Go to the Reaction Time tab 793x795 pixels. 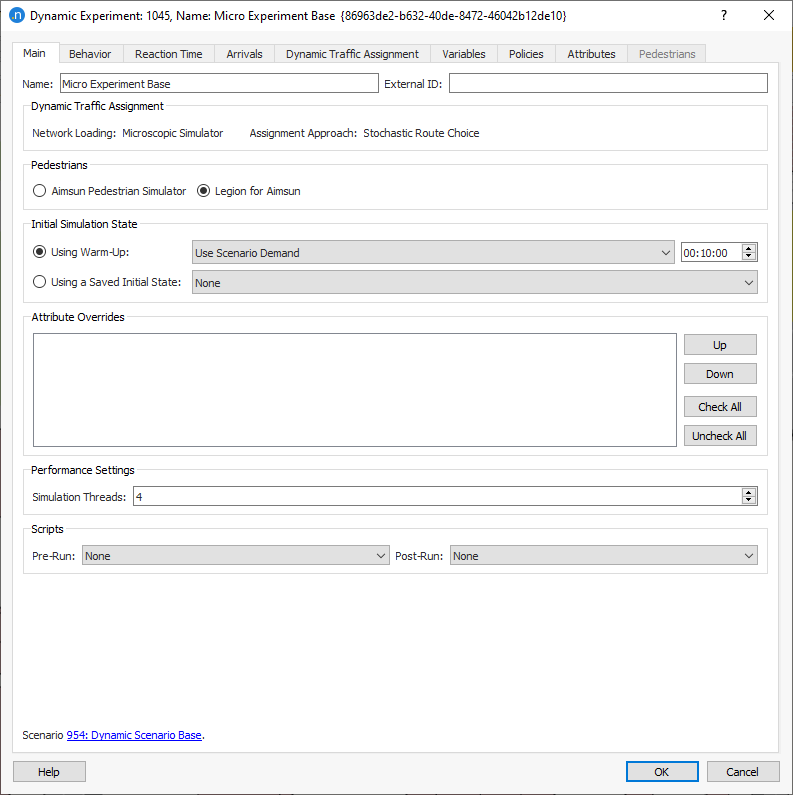169,54
